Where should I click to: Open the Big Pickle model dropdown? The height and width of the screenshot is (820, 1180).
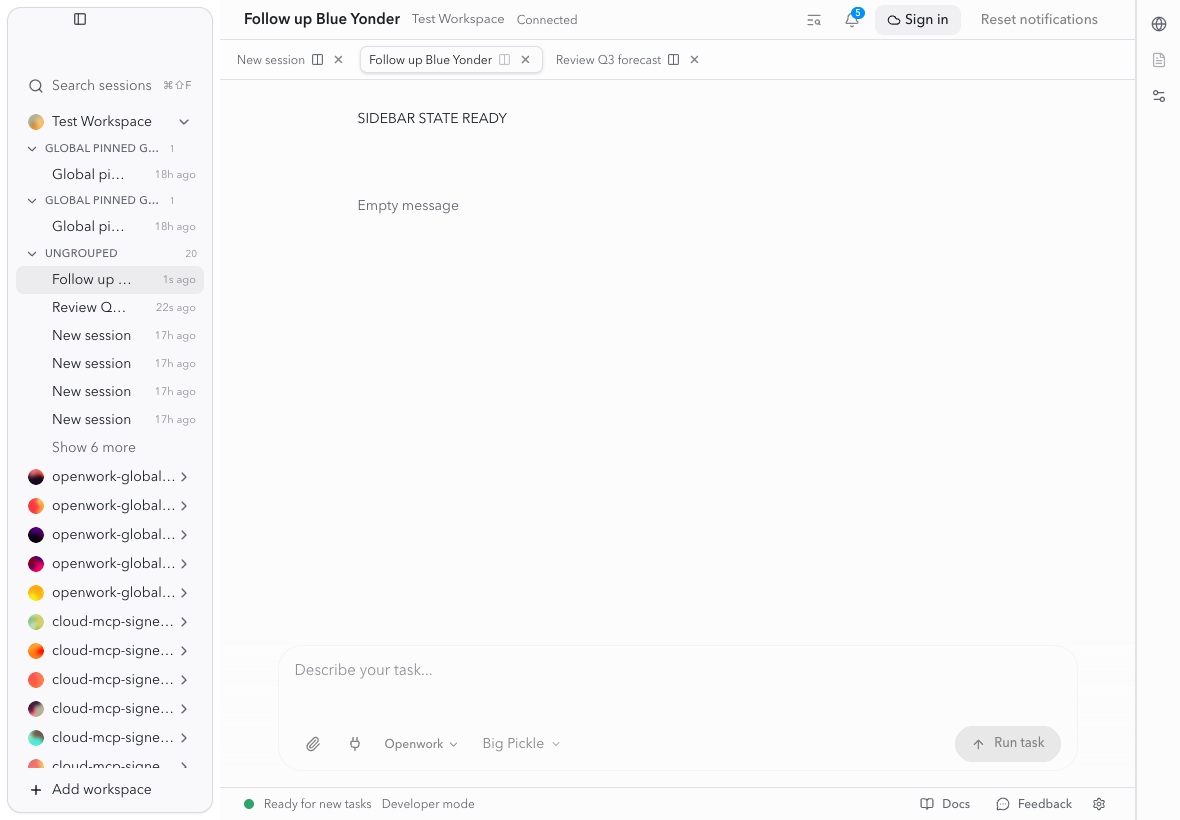(x=521, y=744)
